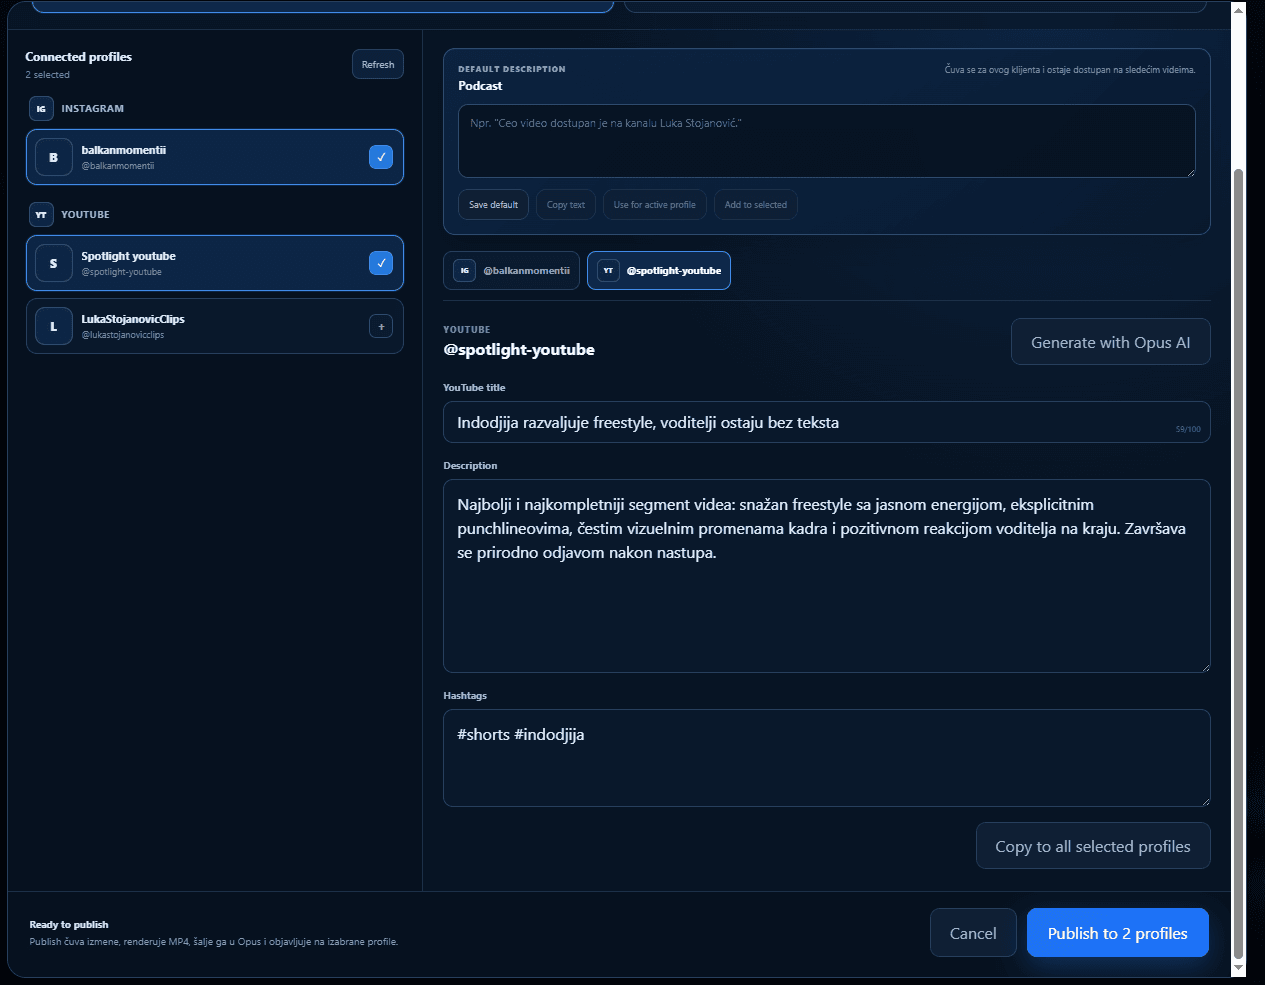Image resolution: width=1265 pixels, height=985 pixels.
Task: Click the Hashtags input field
Action: [827, 758]
